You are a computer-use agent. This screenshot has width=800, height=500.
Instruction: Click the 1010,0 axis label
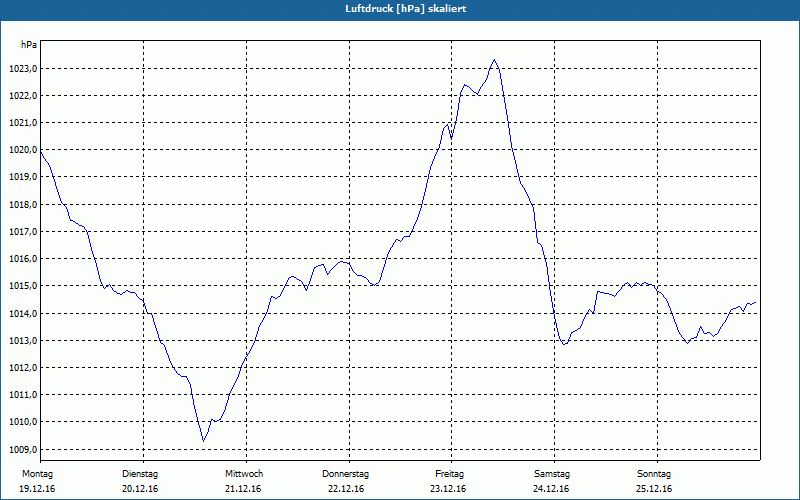(22, 421)
